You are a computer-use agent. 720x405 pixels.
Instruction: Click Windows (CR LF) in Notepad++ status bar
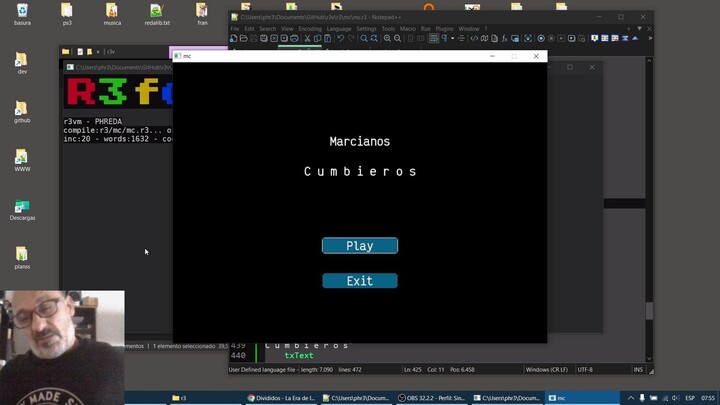click(546, 370)
